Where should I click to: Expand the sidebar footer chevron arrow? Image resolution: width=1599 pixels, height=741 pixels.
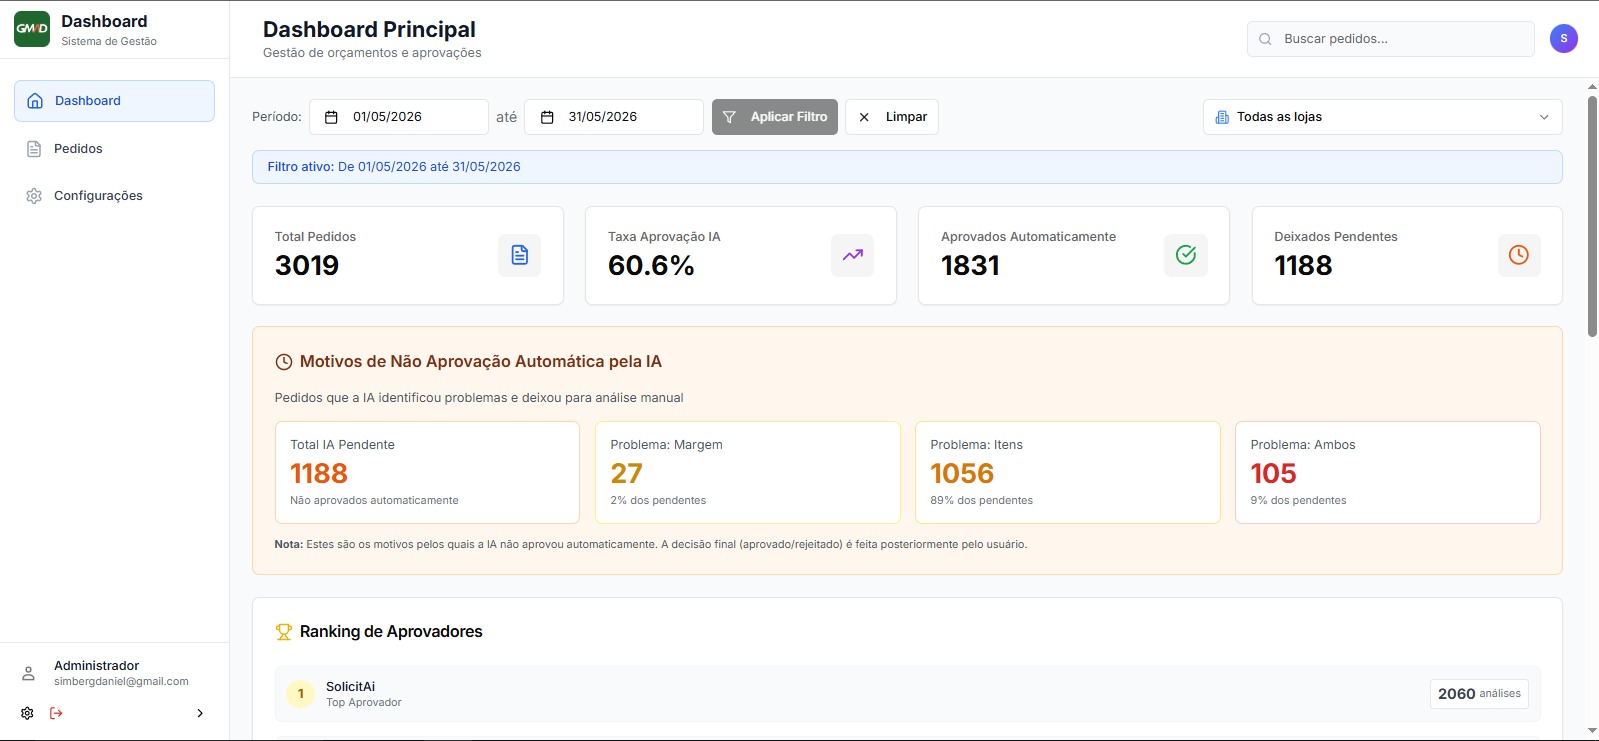click(200, 713)
